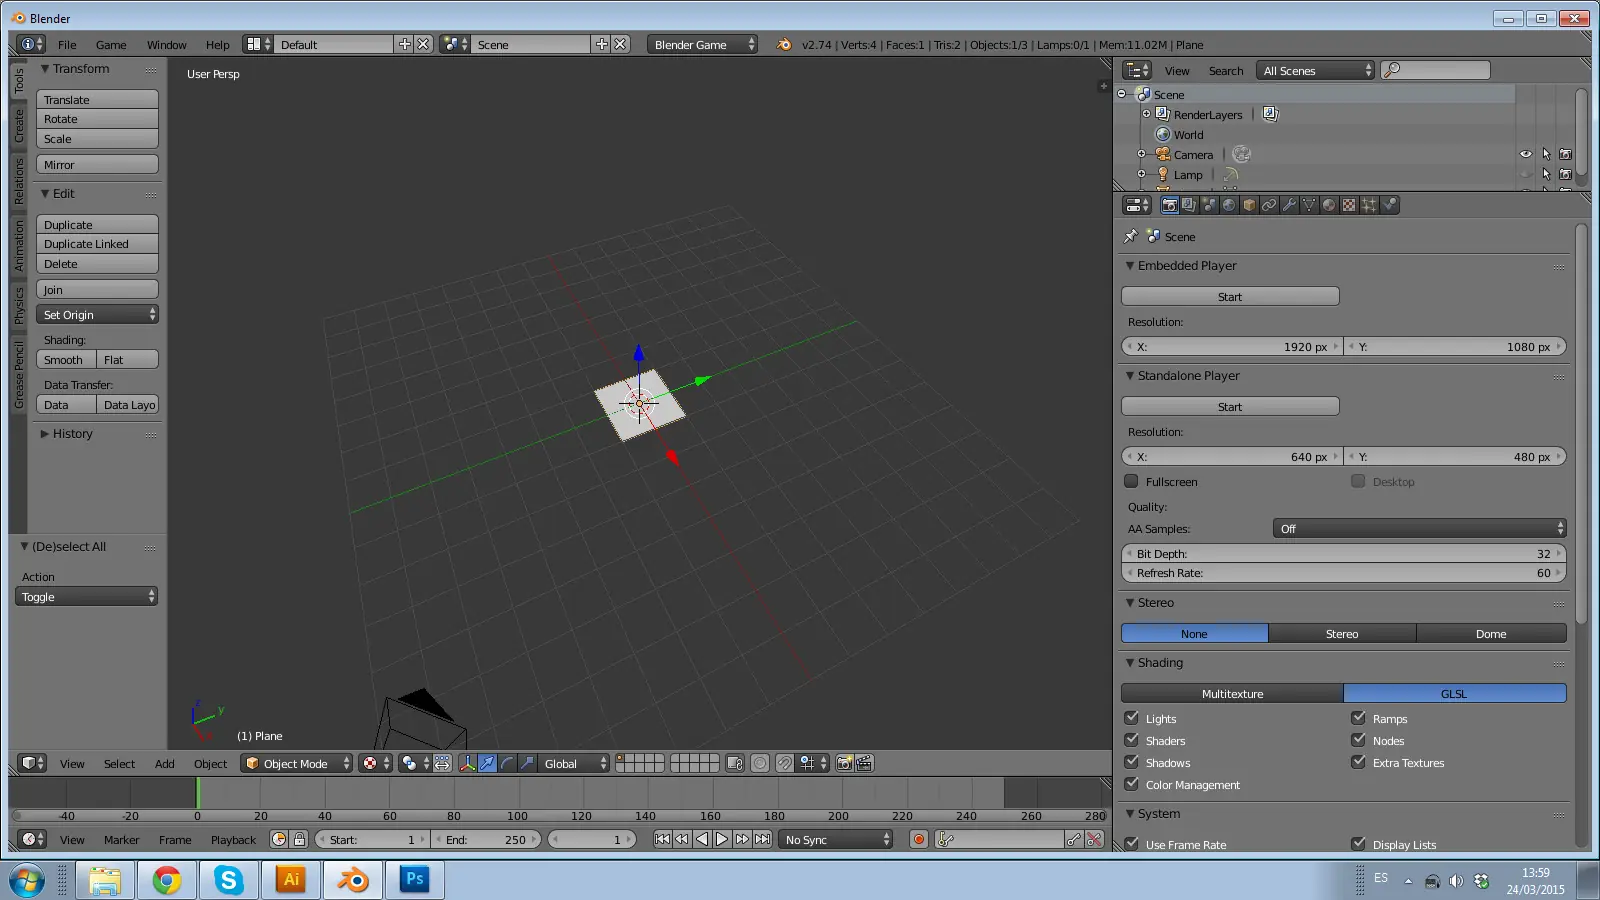This screenshot has height=900, width=1600.
Task: Uncheck the Shadows shading option
Action: click(x=1131, y=762)
